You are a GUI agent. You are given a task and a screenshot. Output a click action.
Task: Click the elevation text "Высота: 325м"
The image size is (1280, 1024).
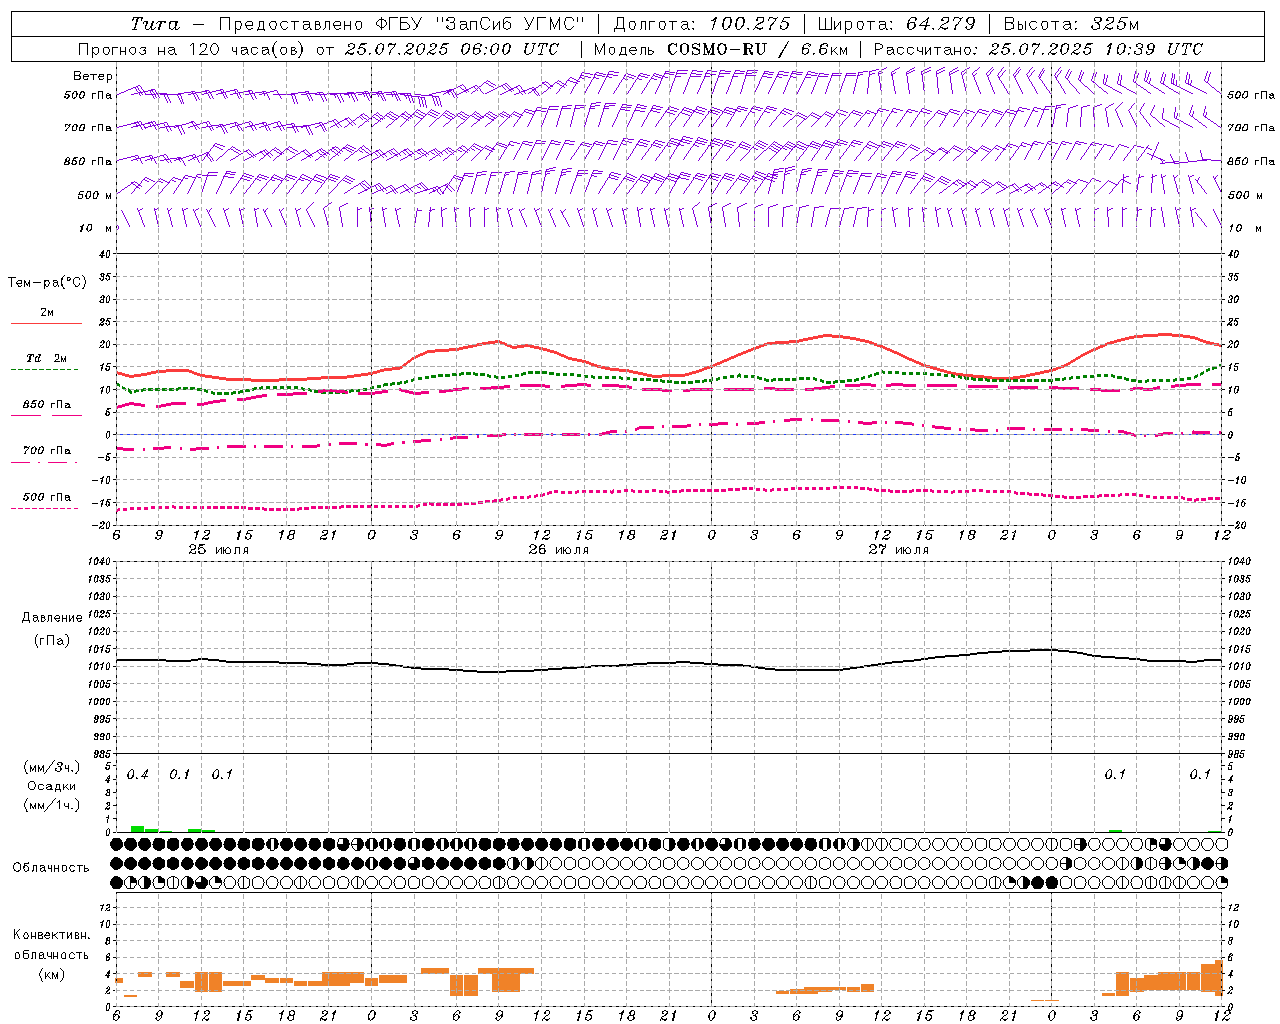[x=1070, y=24]
